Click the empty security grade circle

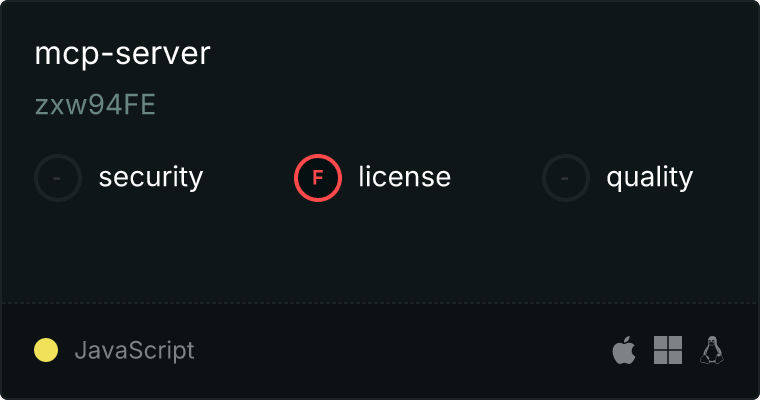(58, 178)
